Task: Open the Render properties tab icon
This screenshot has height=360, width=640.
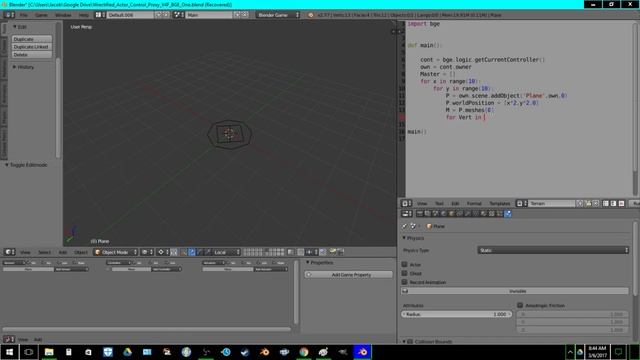Action: coord(420,213)
